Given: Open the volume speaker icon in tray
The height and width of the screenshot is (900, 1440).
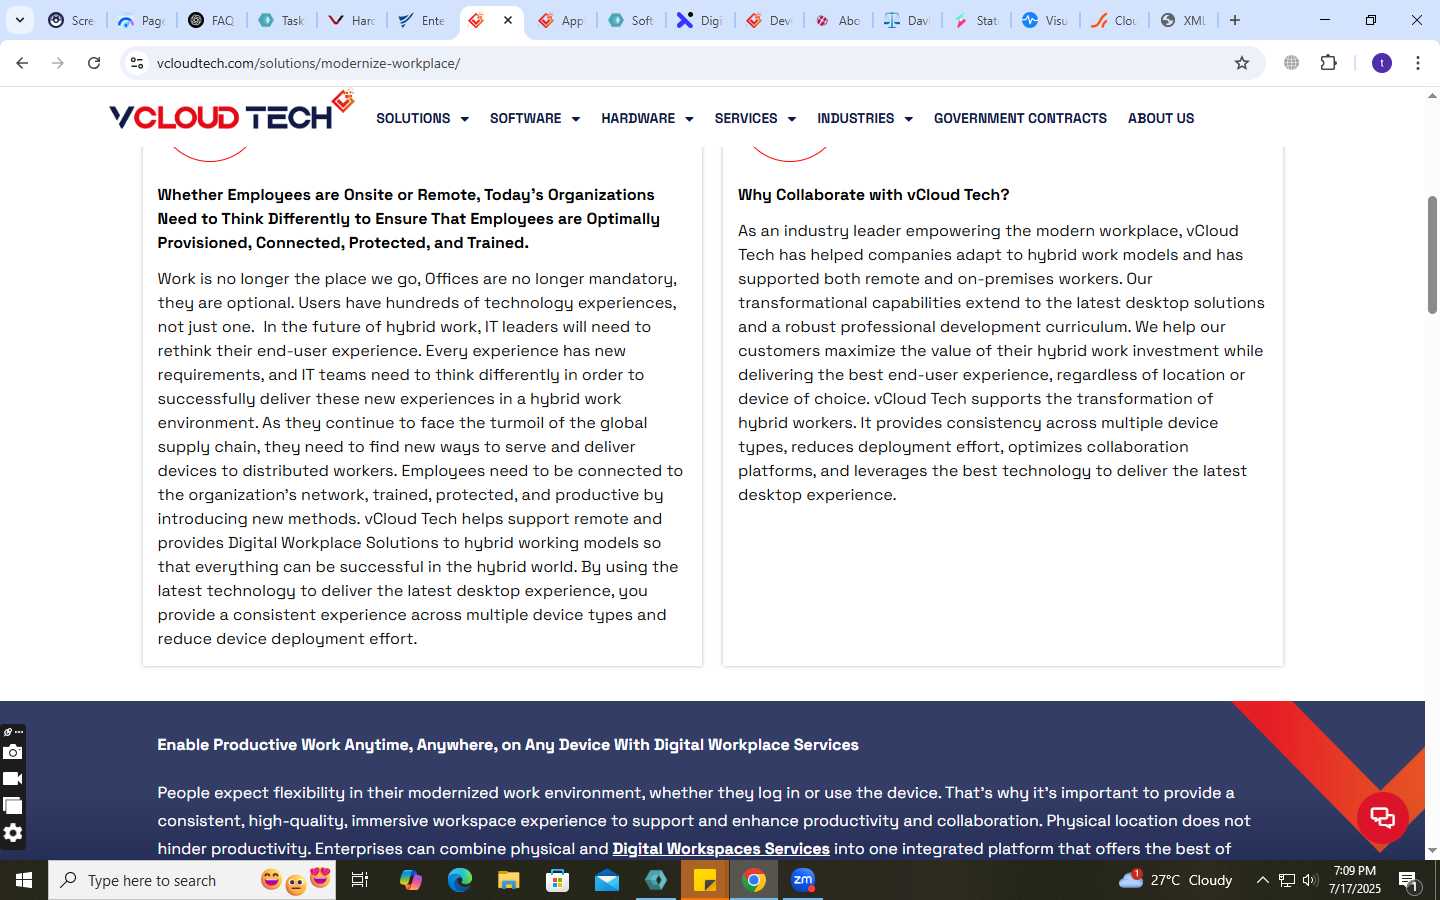Looking at the screenshot, I should coord(1310,880).
